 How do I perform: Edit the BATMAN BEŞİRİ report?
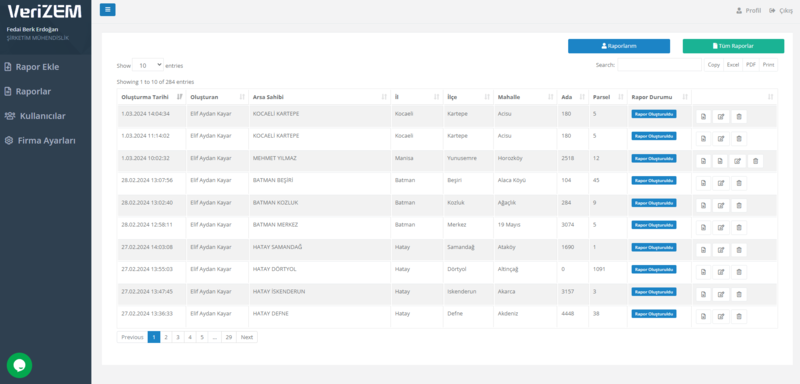[x=721, y=183]
